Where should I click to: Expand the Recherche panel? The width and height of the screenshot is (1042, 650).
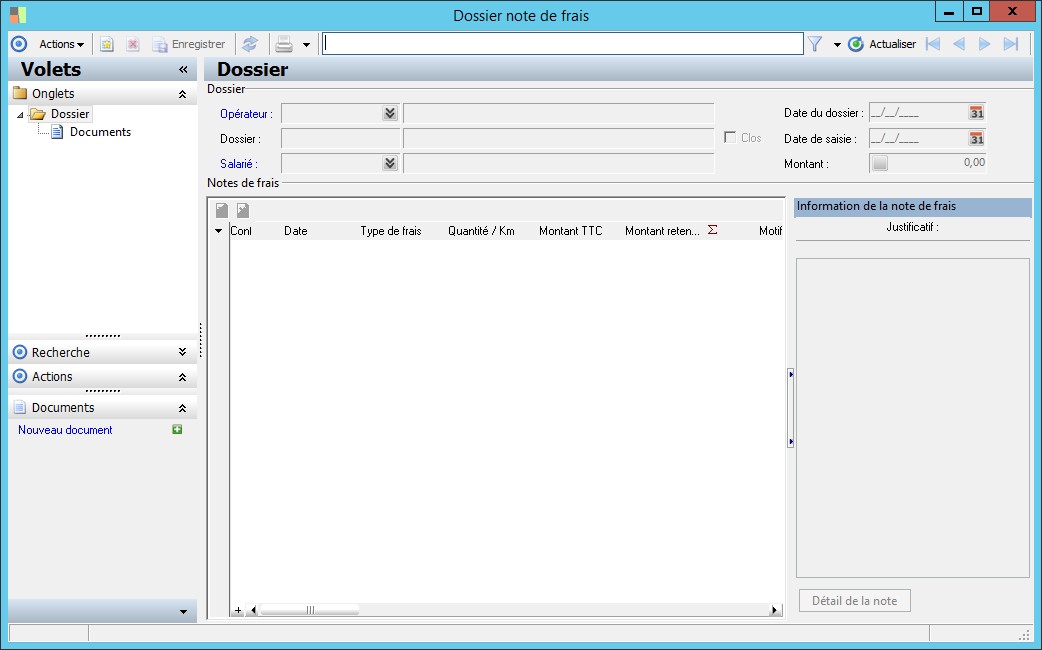click(182, 352)
